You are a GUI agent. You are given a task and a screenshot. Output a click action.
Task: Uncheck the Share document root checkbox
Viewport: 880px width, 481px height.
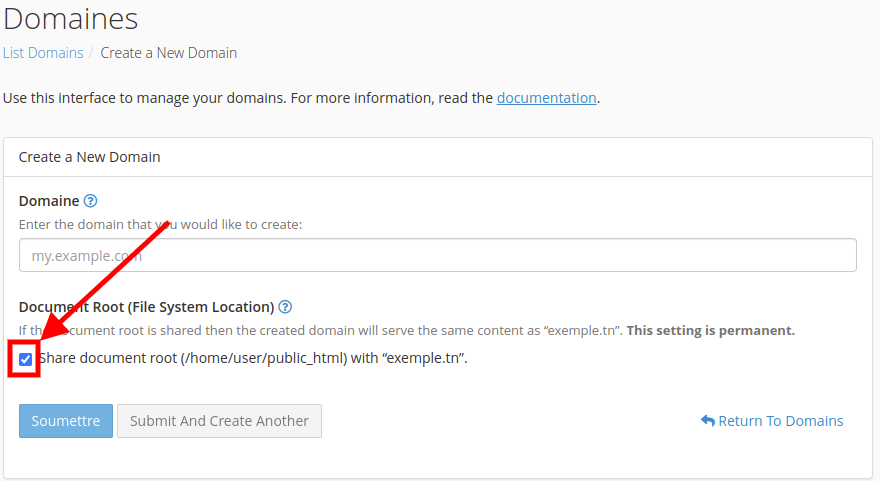click(26, 359)
